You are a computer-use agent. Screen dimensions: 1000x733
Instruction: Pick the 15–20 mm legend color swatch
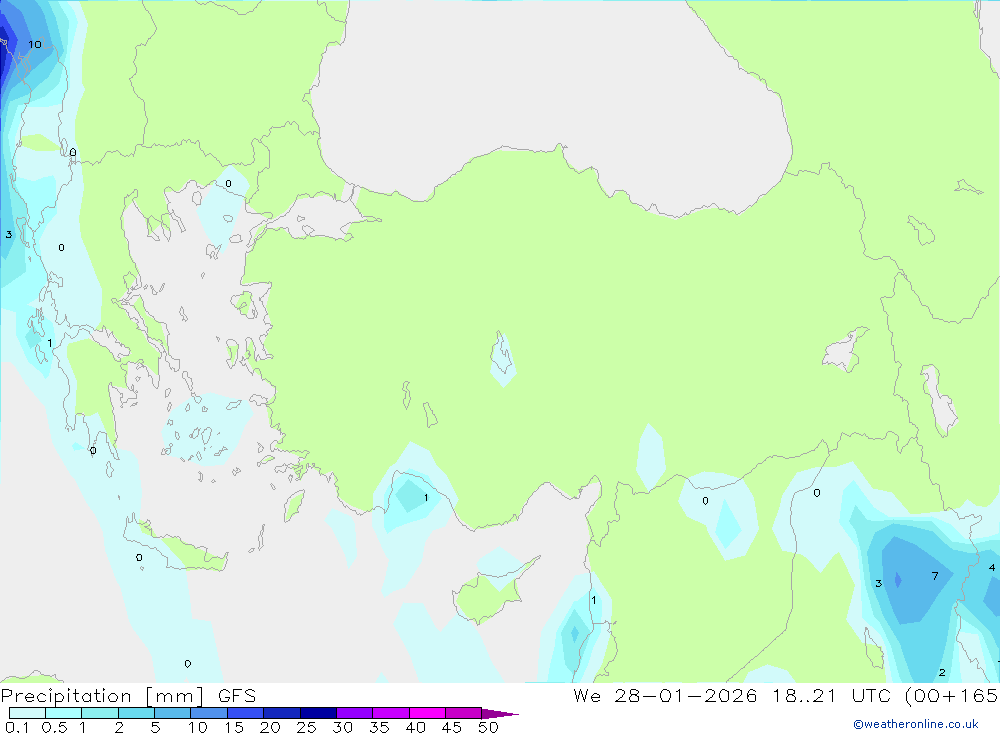[x=245, y=713]
